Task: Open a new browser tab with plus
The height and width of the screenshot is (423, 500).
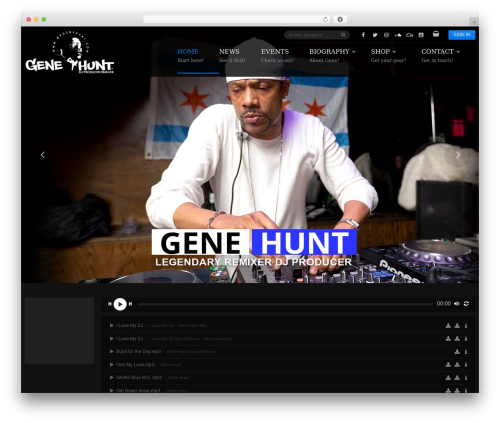Action: coord(474,22)
